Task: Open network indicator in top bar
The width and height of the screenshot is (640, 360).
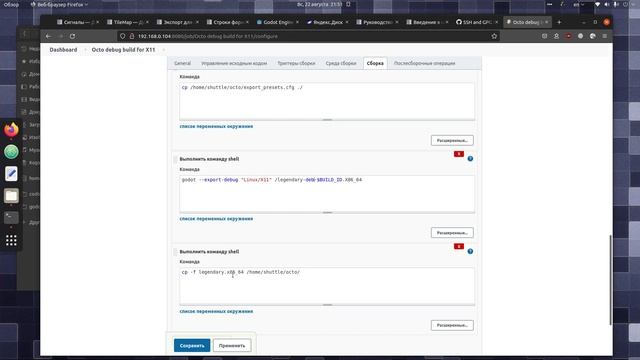Action: [x=598, y=4]
